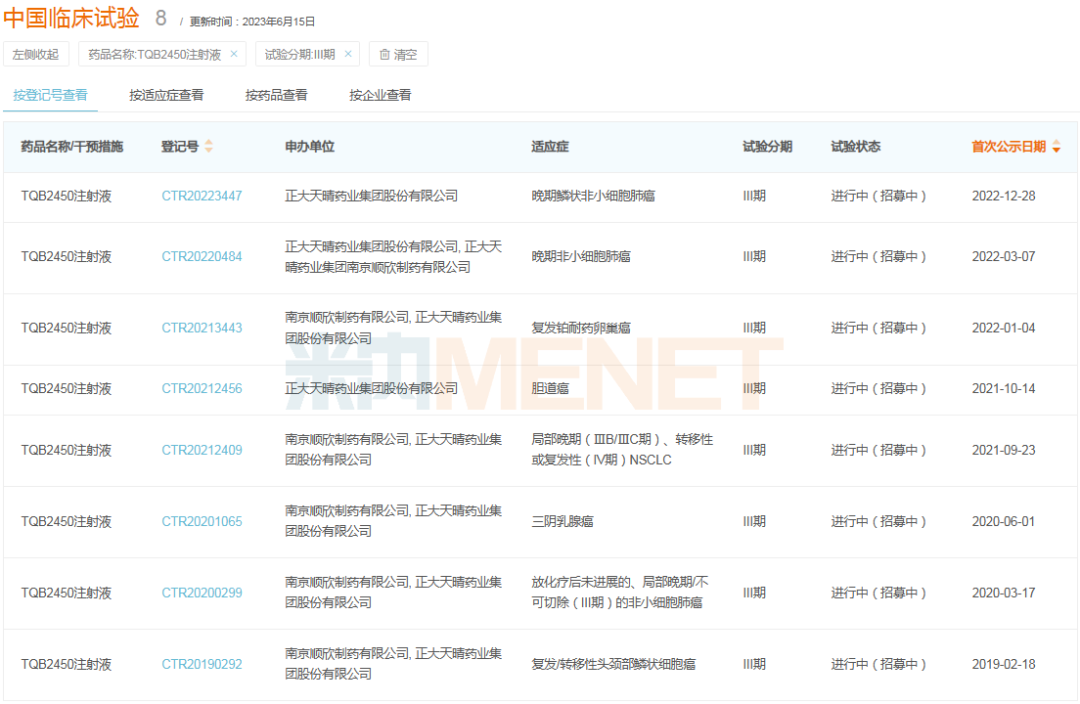This screenshot has height=704, width=1080.
Task: Click the 清空 clear filters button
Action: pos(398,54)
